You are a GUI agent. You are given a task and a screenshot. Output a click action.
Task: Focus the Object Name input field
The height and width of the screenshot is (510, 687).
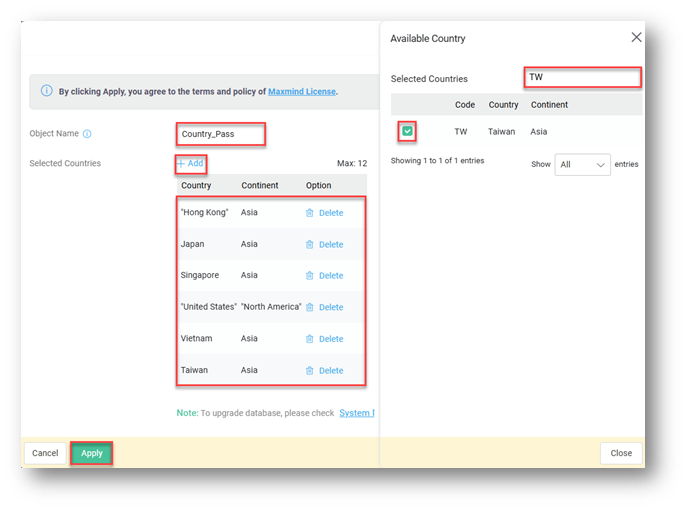pos(220,134)
